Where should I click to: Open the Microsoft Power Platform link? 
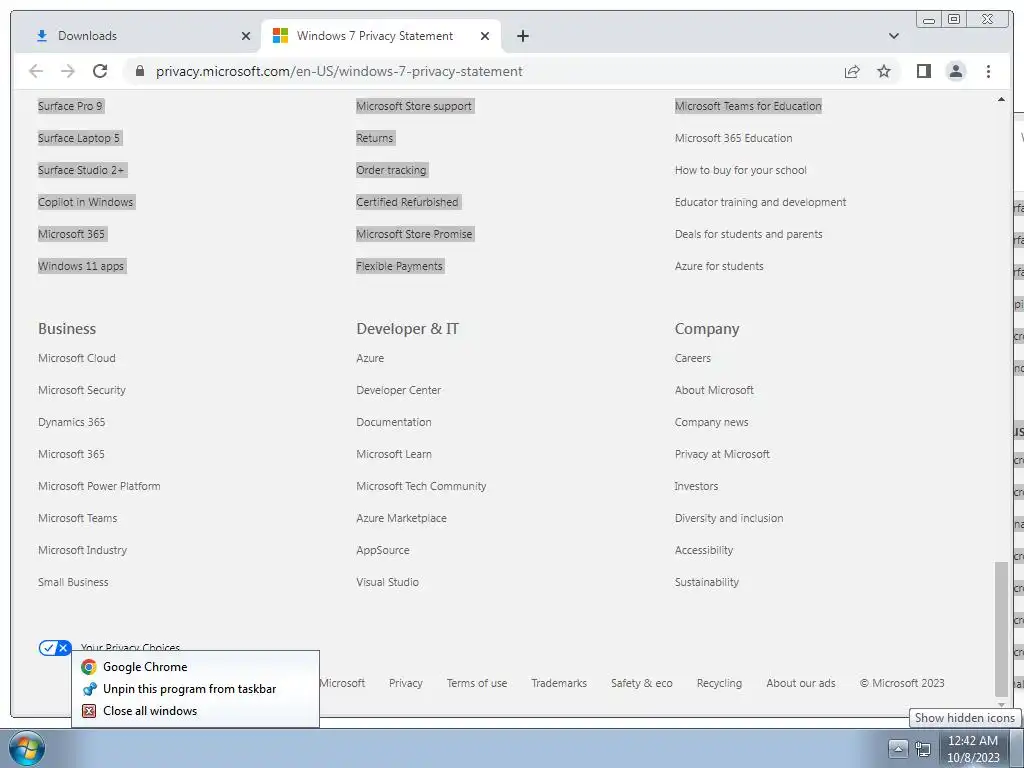click(99, 486)
